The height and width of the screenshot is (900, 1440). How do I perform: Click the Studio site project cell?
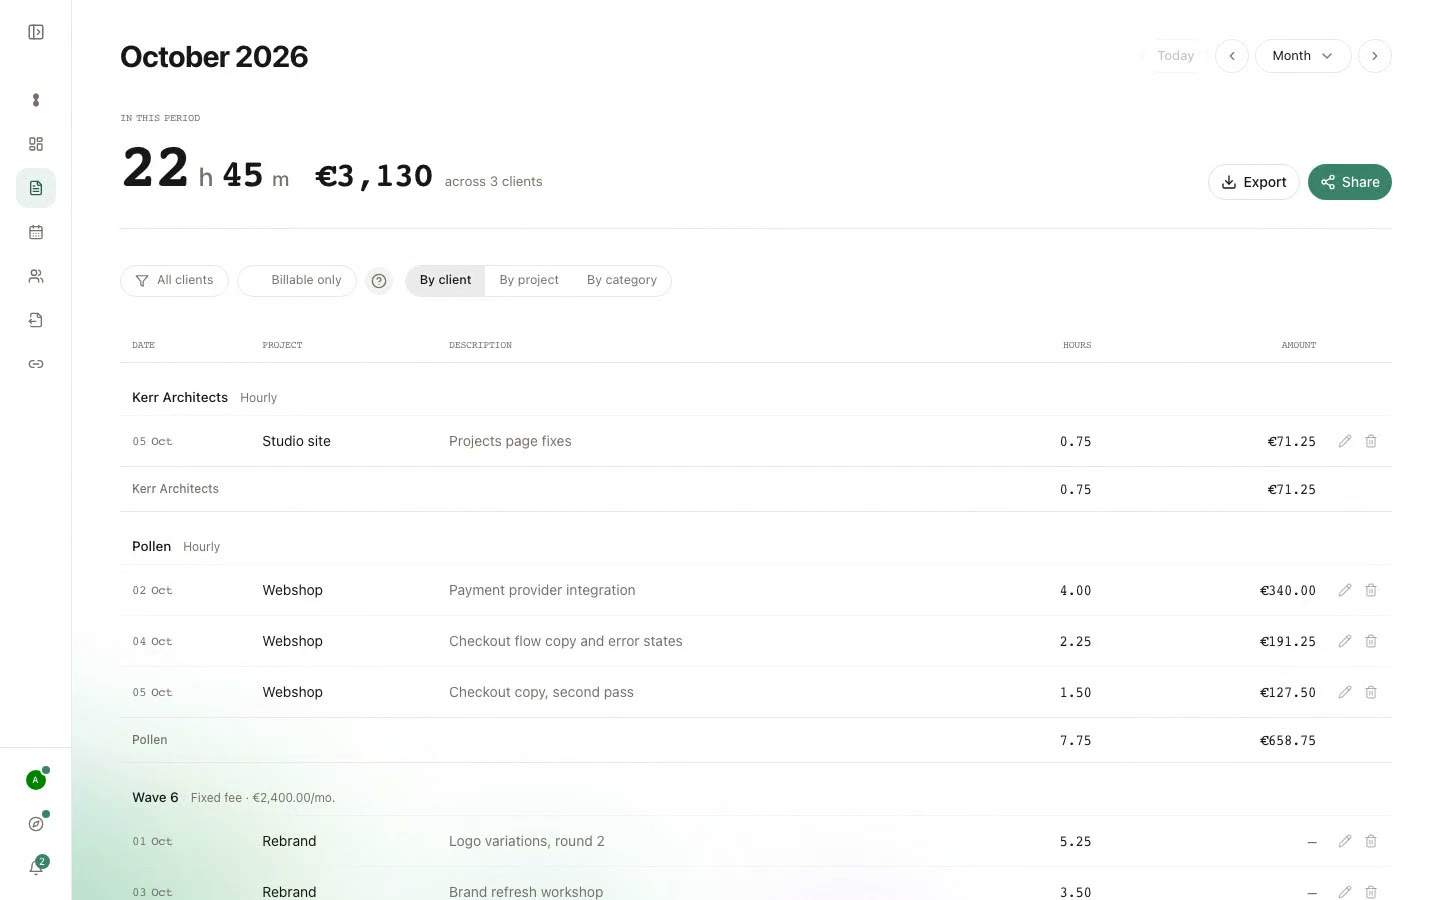click(x=296, y=441)
